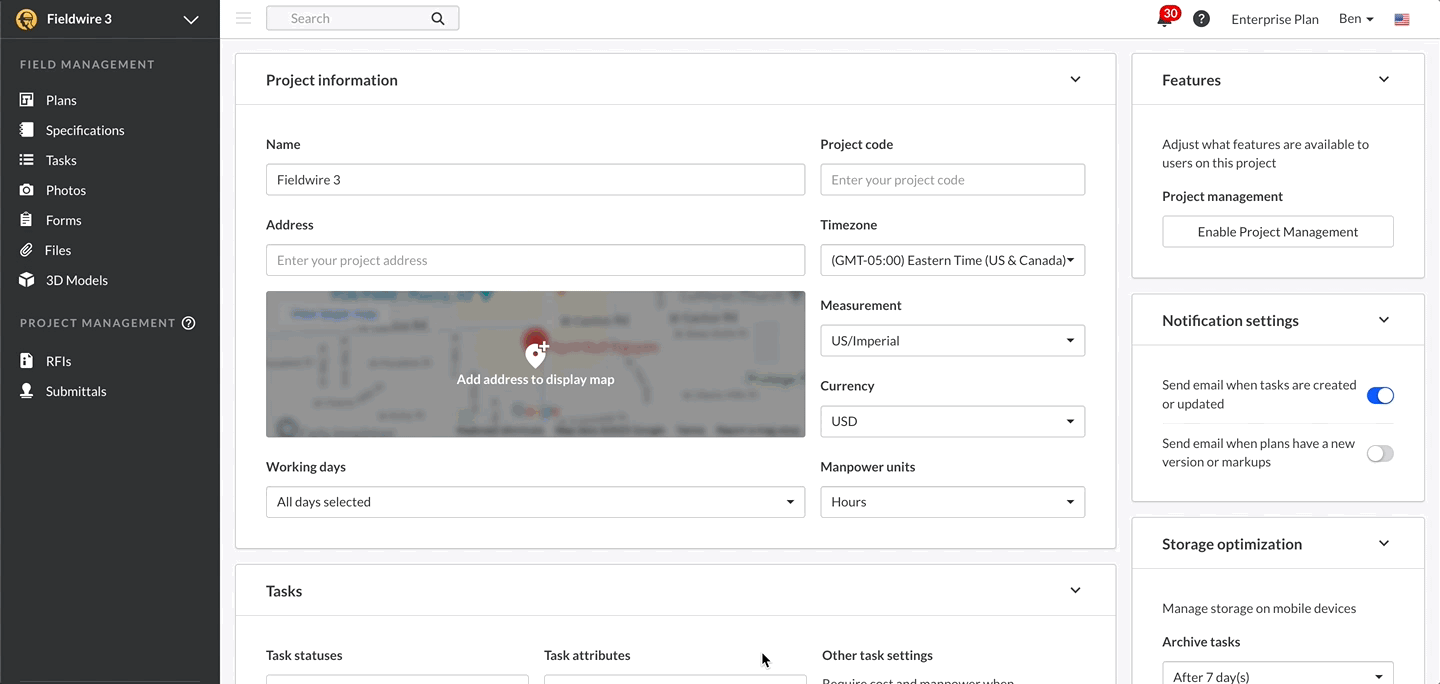Screen dimensions: 1440x684
Task: Toggle the sidebar hamburger menu
Action: pos(243,17)
